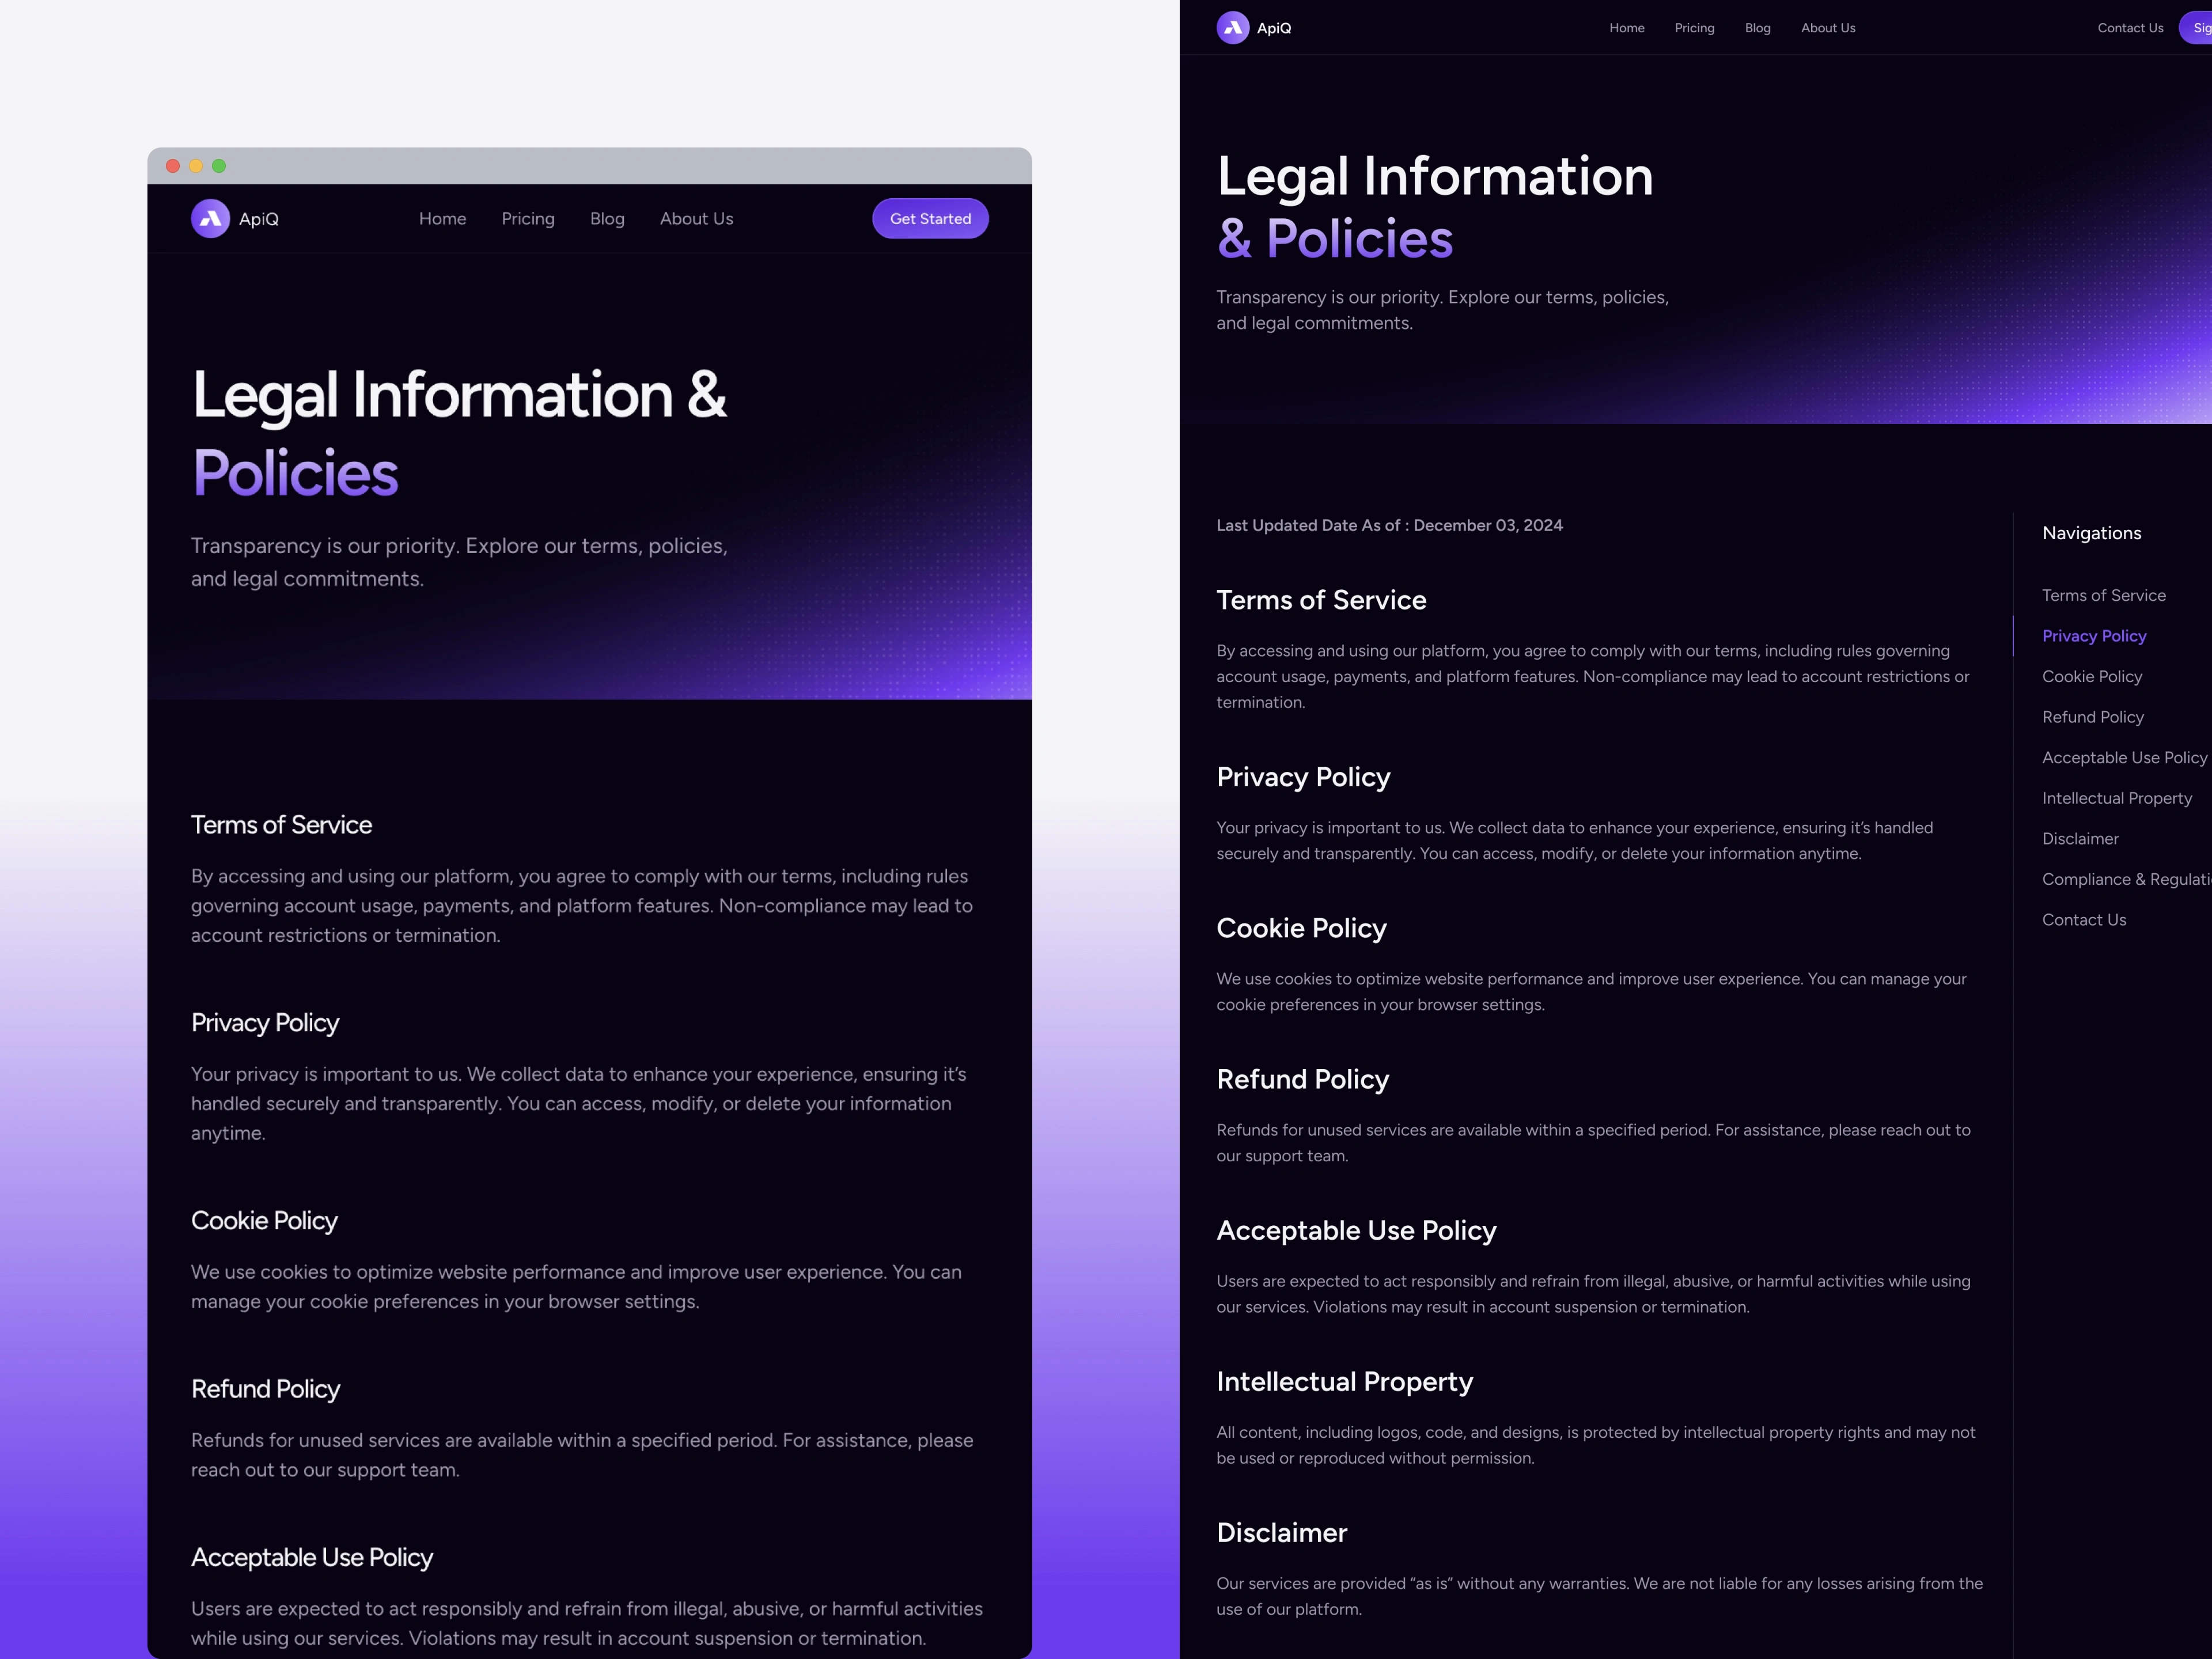Screen dimensions: 2212x1659
Task: Click the yellow minimize dot of the mockup window
Action: tap(196, 166)
